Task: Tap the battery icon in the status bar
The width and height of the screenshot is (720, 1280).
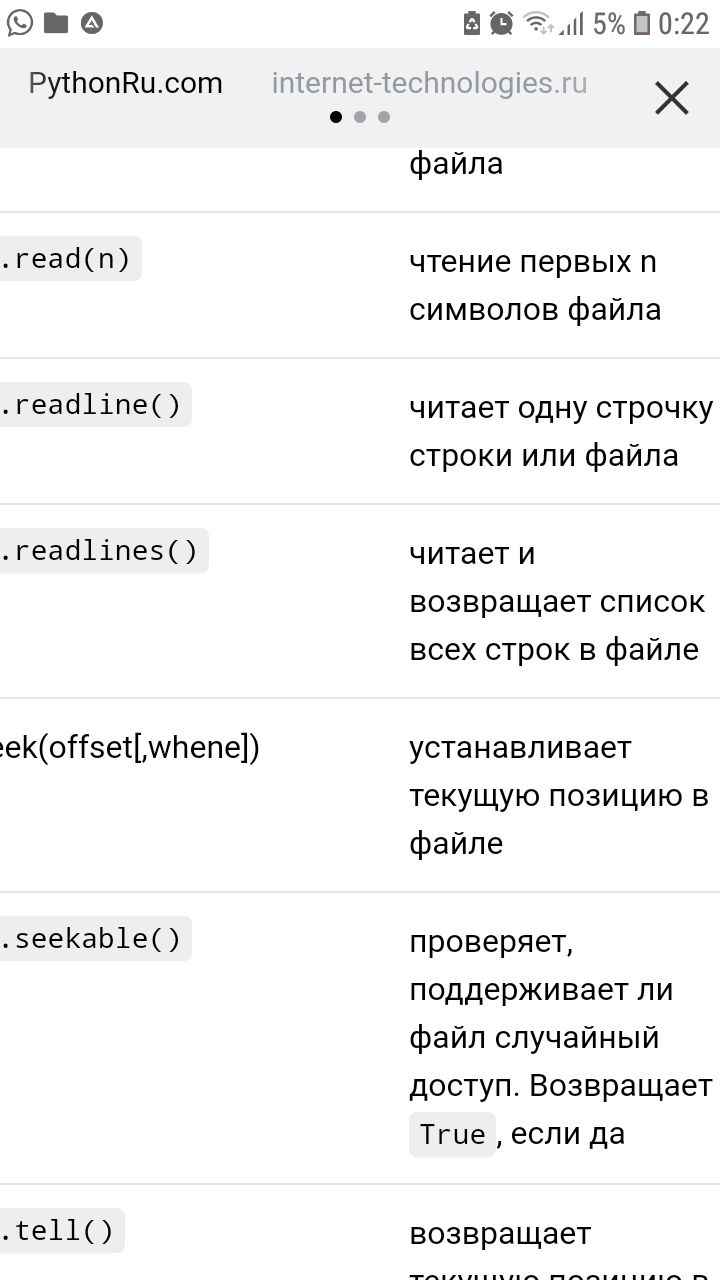Action: 642,23
